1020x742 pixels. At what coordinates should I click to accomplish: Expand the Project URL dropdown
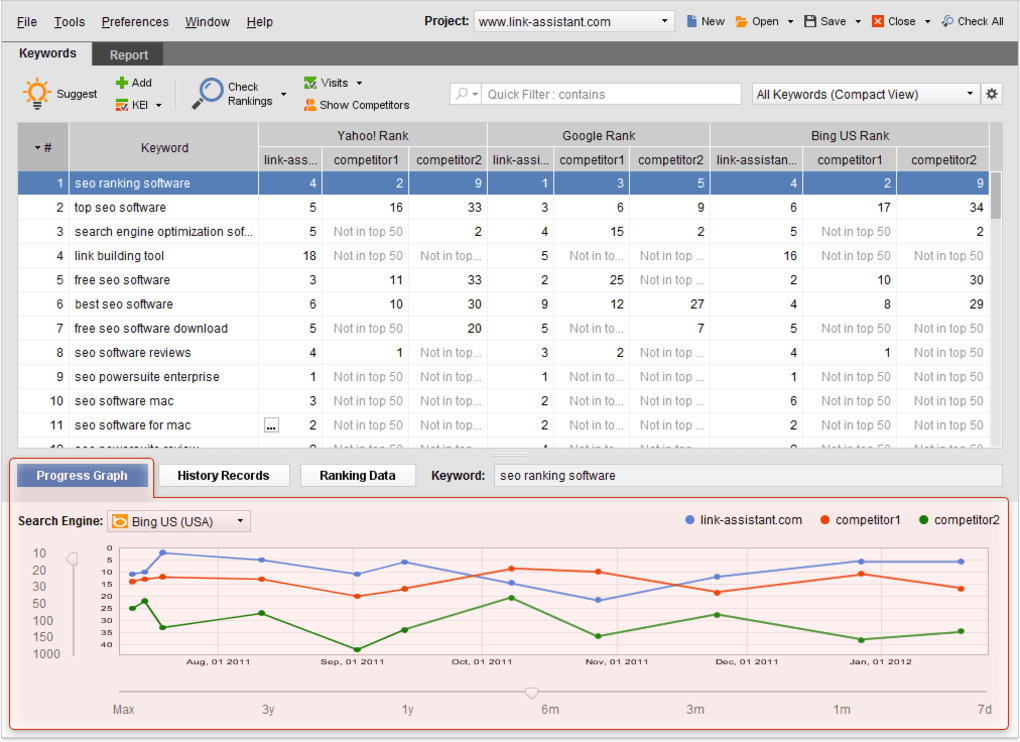(664, 21)
